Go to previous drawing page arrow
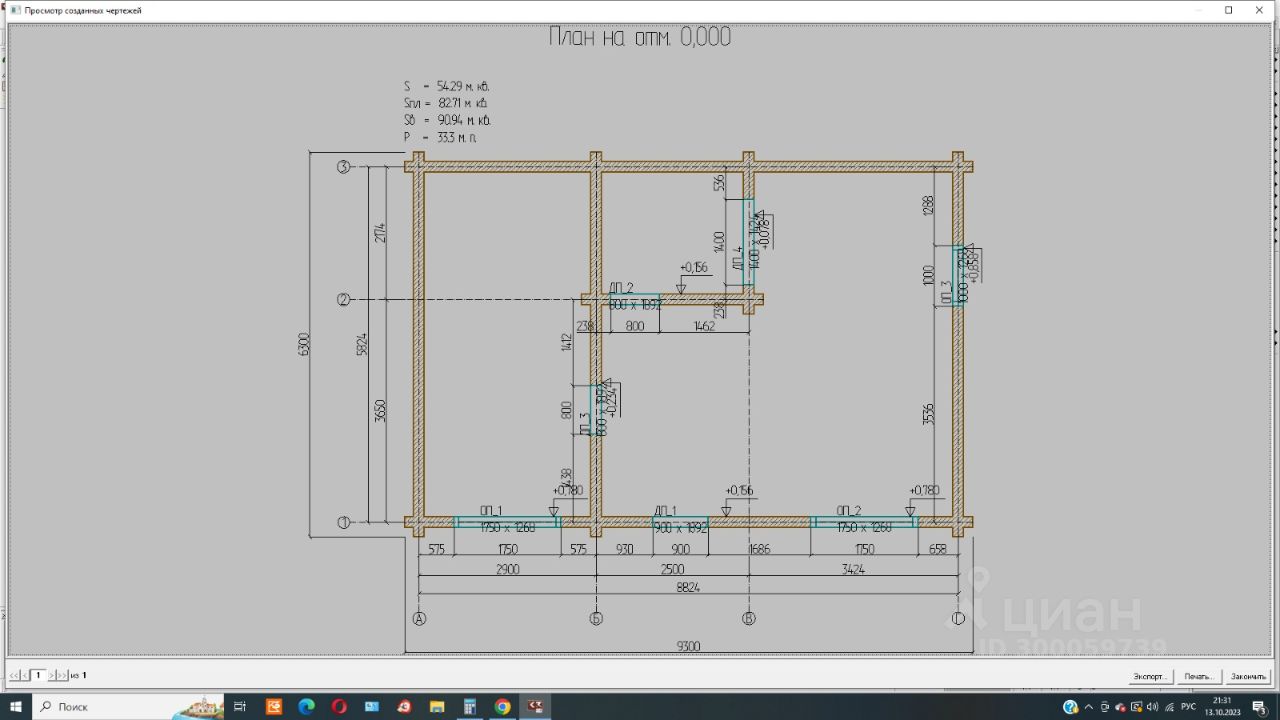This screenshot has width=1280, height=720. click(24, 676)
